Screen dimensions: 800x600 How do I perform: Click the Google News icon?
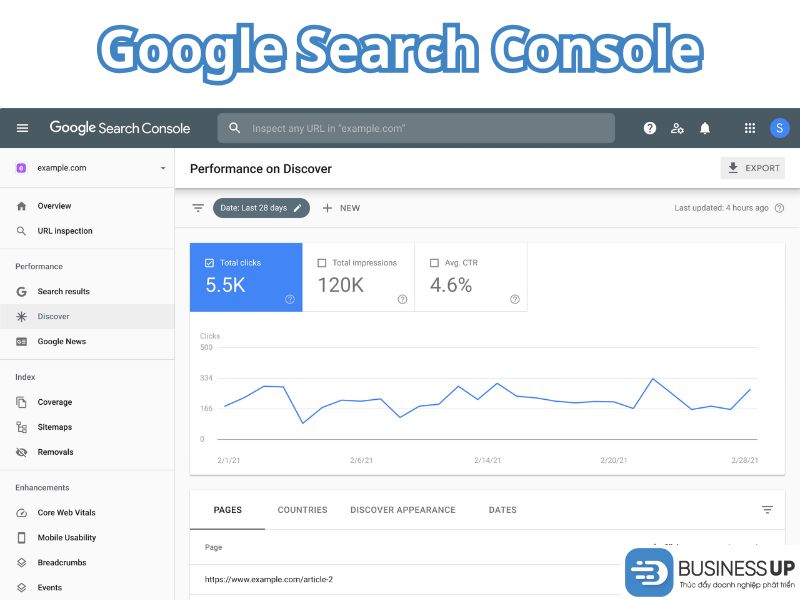21,341
